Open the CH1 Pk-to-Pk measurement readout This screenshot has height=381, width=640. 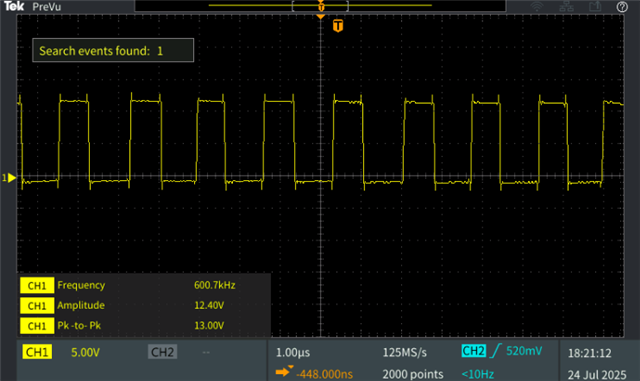click(x=145, y=326)
